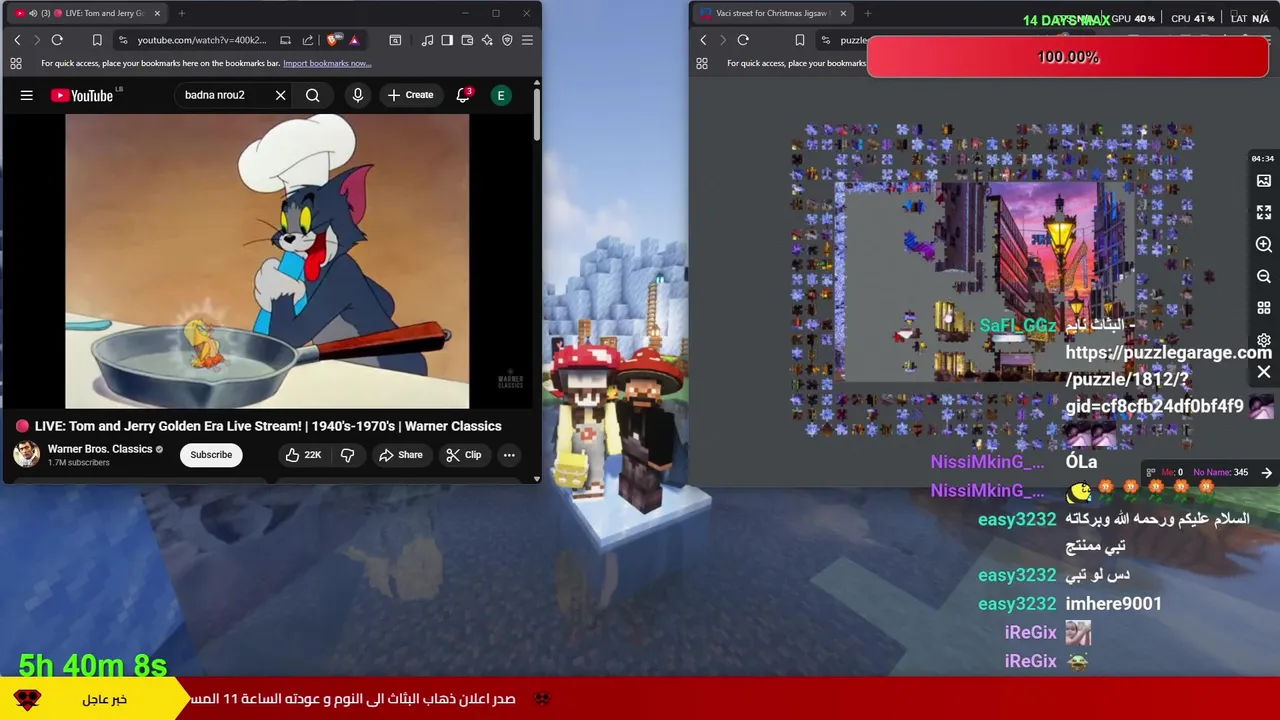
Task: Open Brave Shields lion icon
Action: coord(333,40)
